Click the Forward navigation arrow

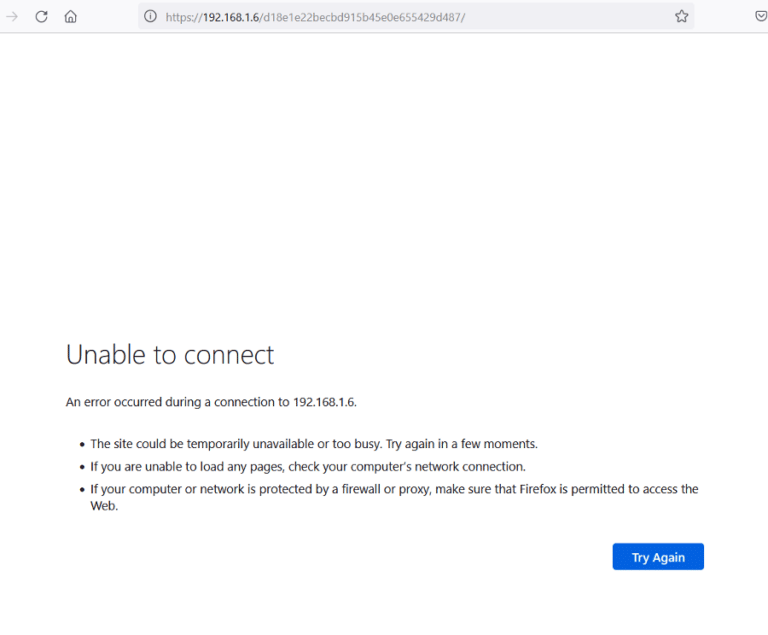point(12,16)
